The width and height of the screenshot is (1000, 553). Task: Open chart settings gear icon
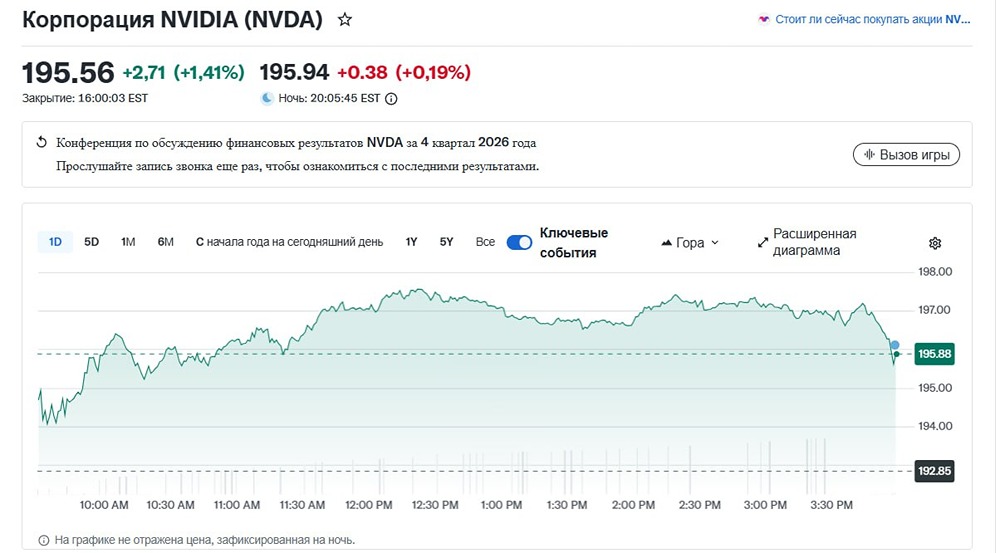click(935, 243)
